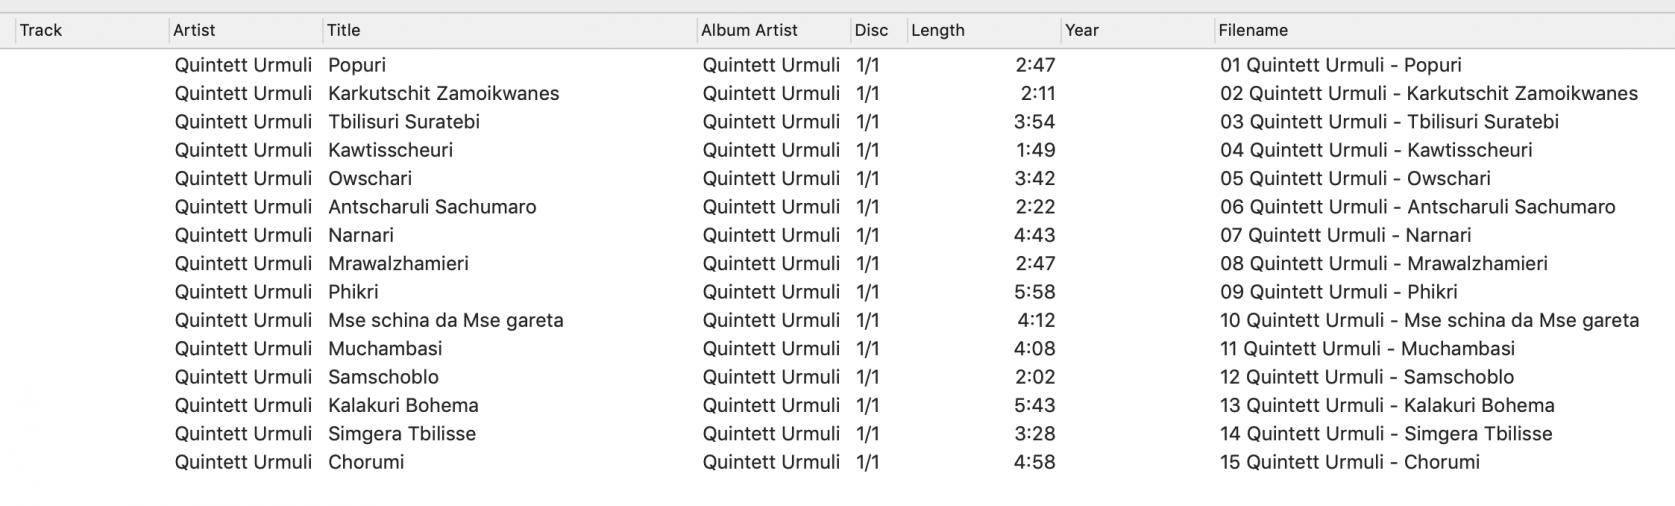Screen dimensions: 1675x506
Task: Click the Mse schina da Mse gareta title
Action: 445,320
